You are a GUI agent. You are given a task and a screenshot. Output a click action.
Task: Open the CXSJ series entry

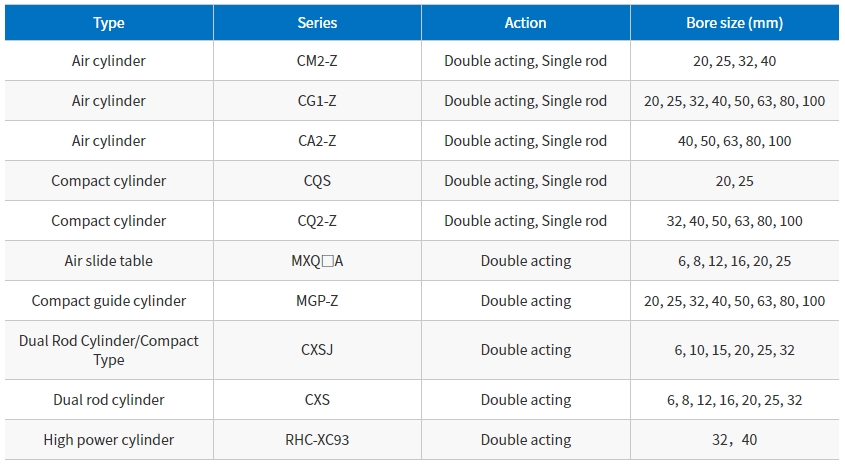tap(317, 350)
